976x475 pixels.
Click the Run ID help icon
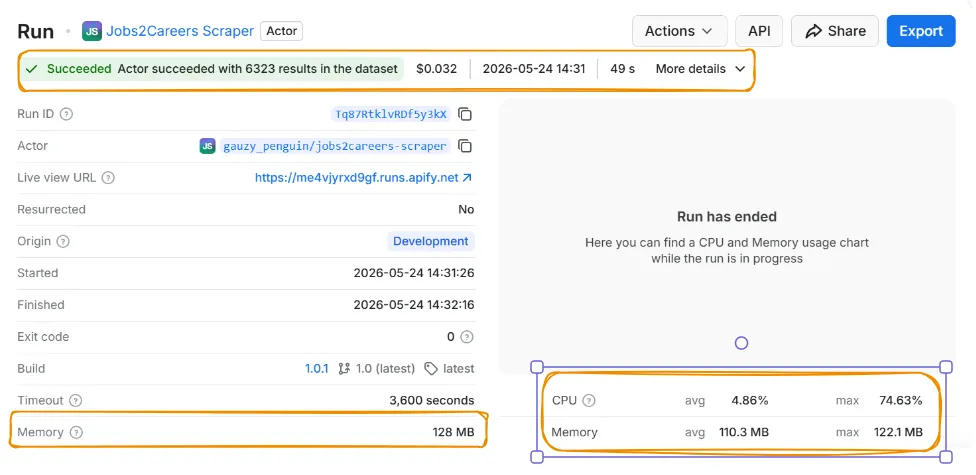(66, 114)
